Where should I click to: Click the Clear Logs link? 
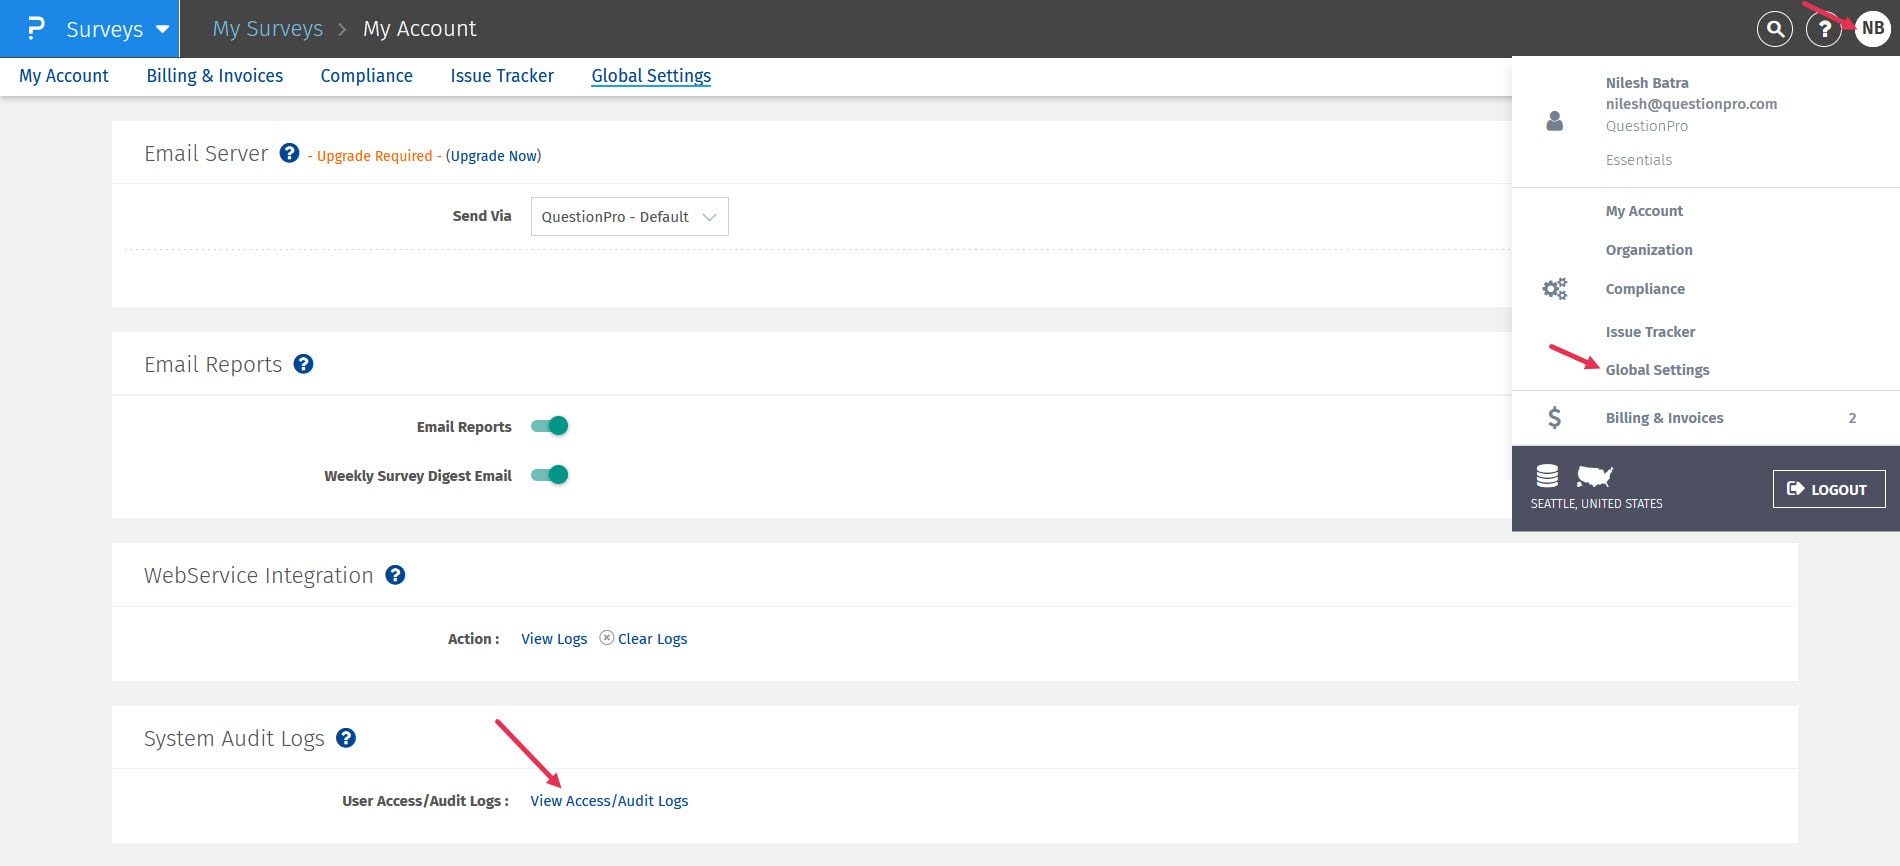[x=652, y=639]
